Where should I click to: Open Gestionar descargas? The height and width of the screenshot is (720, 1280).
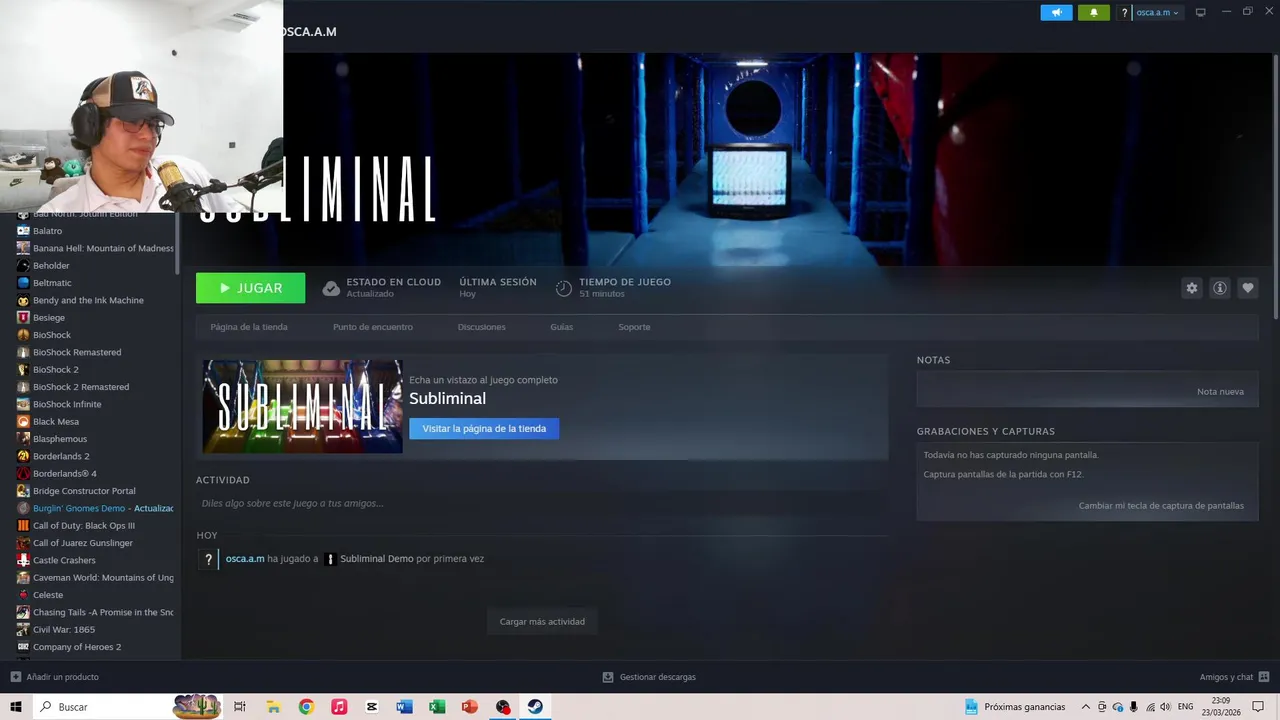pos(649,677)
